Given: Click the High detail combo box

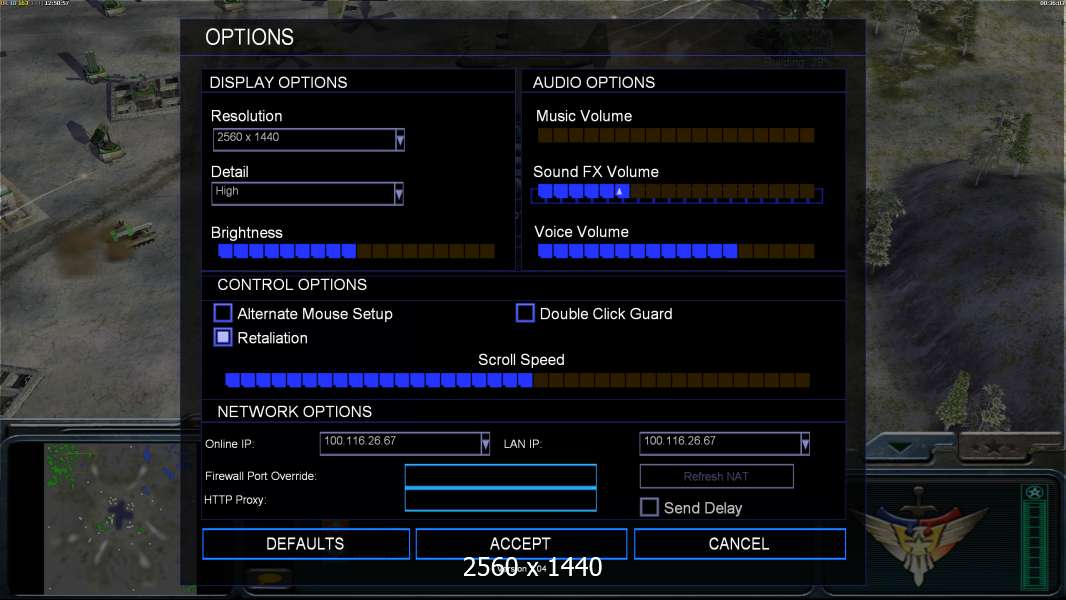Looking at the screenshot, I should (307, 194).
